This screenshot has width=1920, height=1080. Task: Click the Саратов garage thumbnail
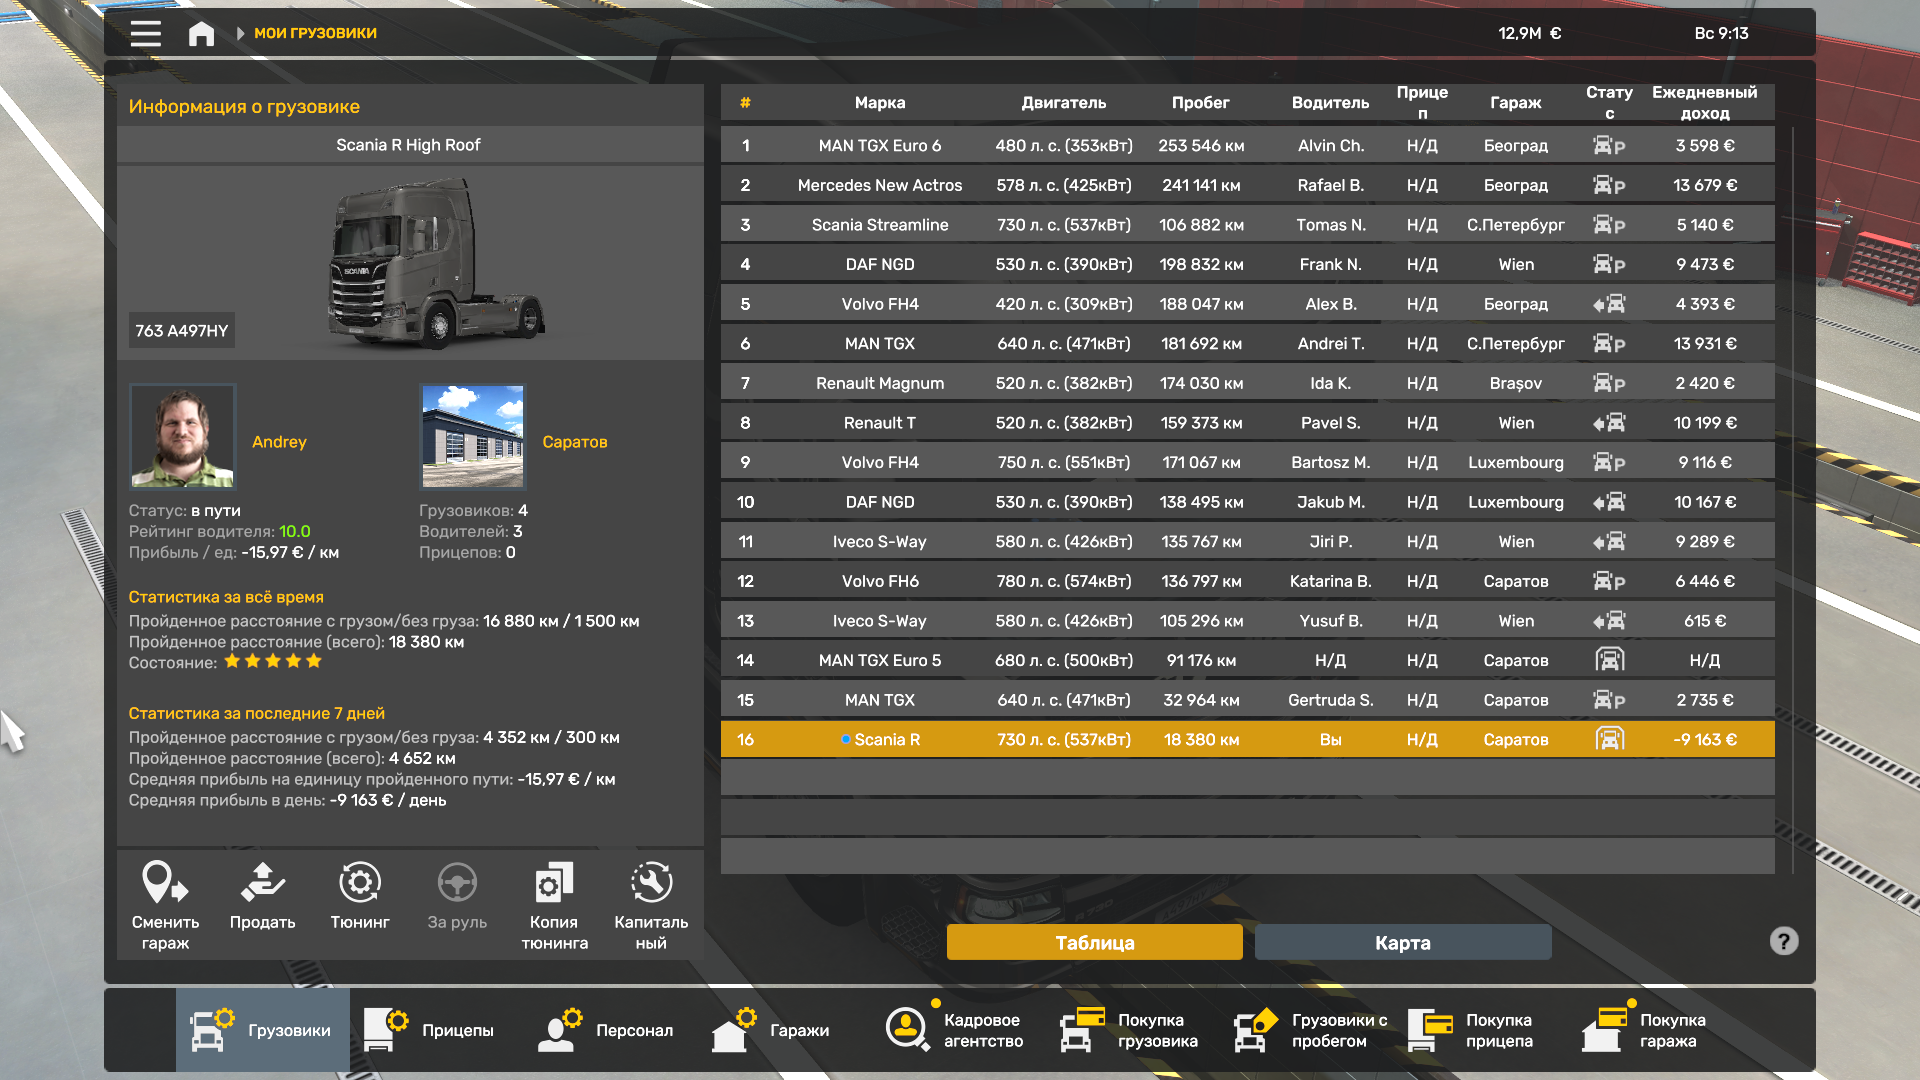coord(473,436)
